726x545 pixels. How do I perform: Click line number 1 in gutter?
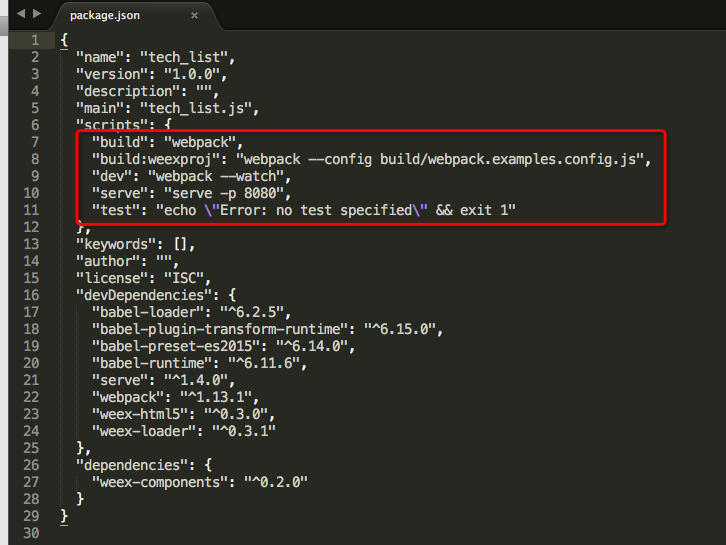35,40
